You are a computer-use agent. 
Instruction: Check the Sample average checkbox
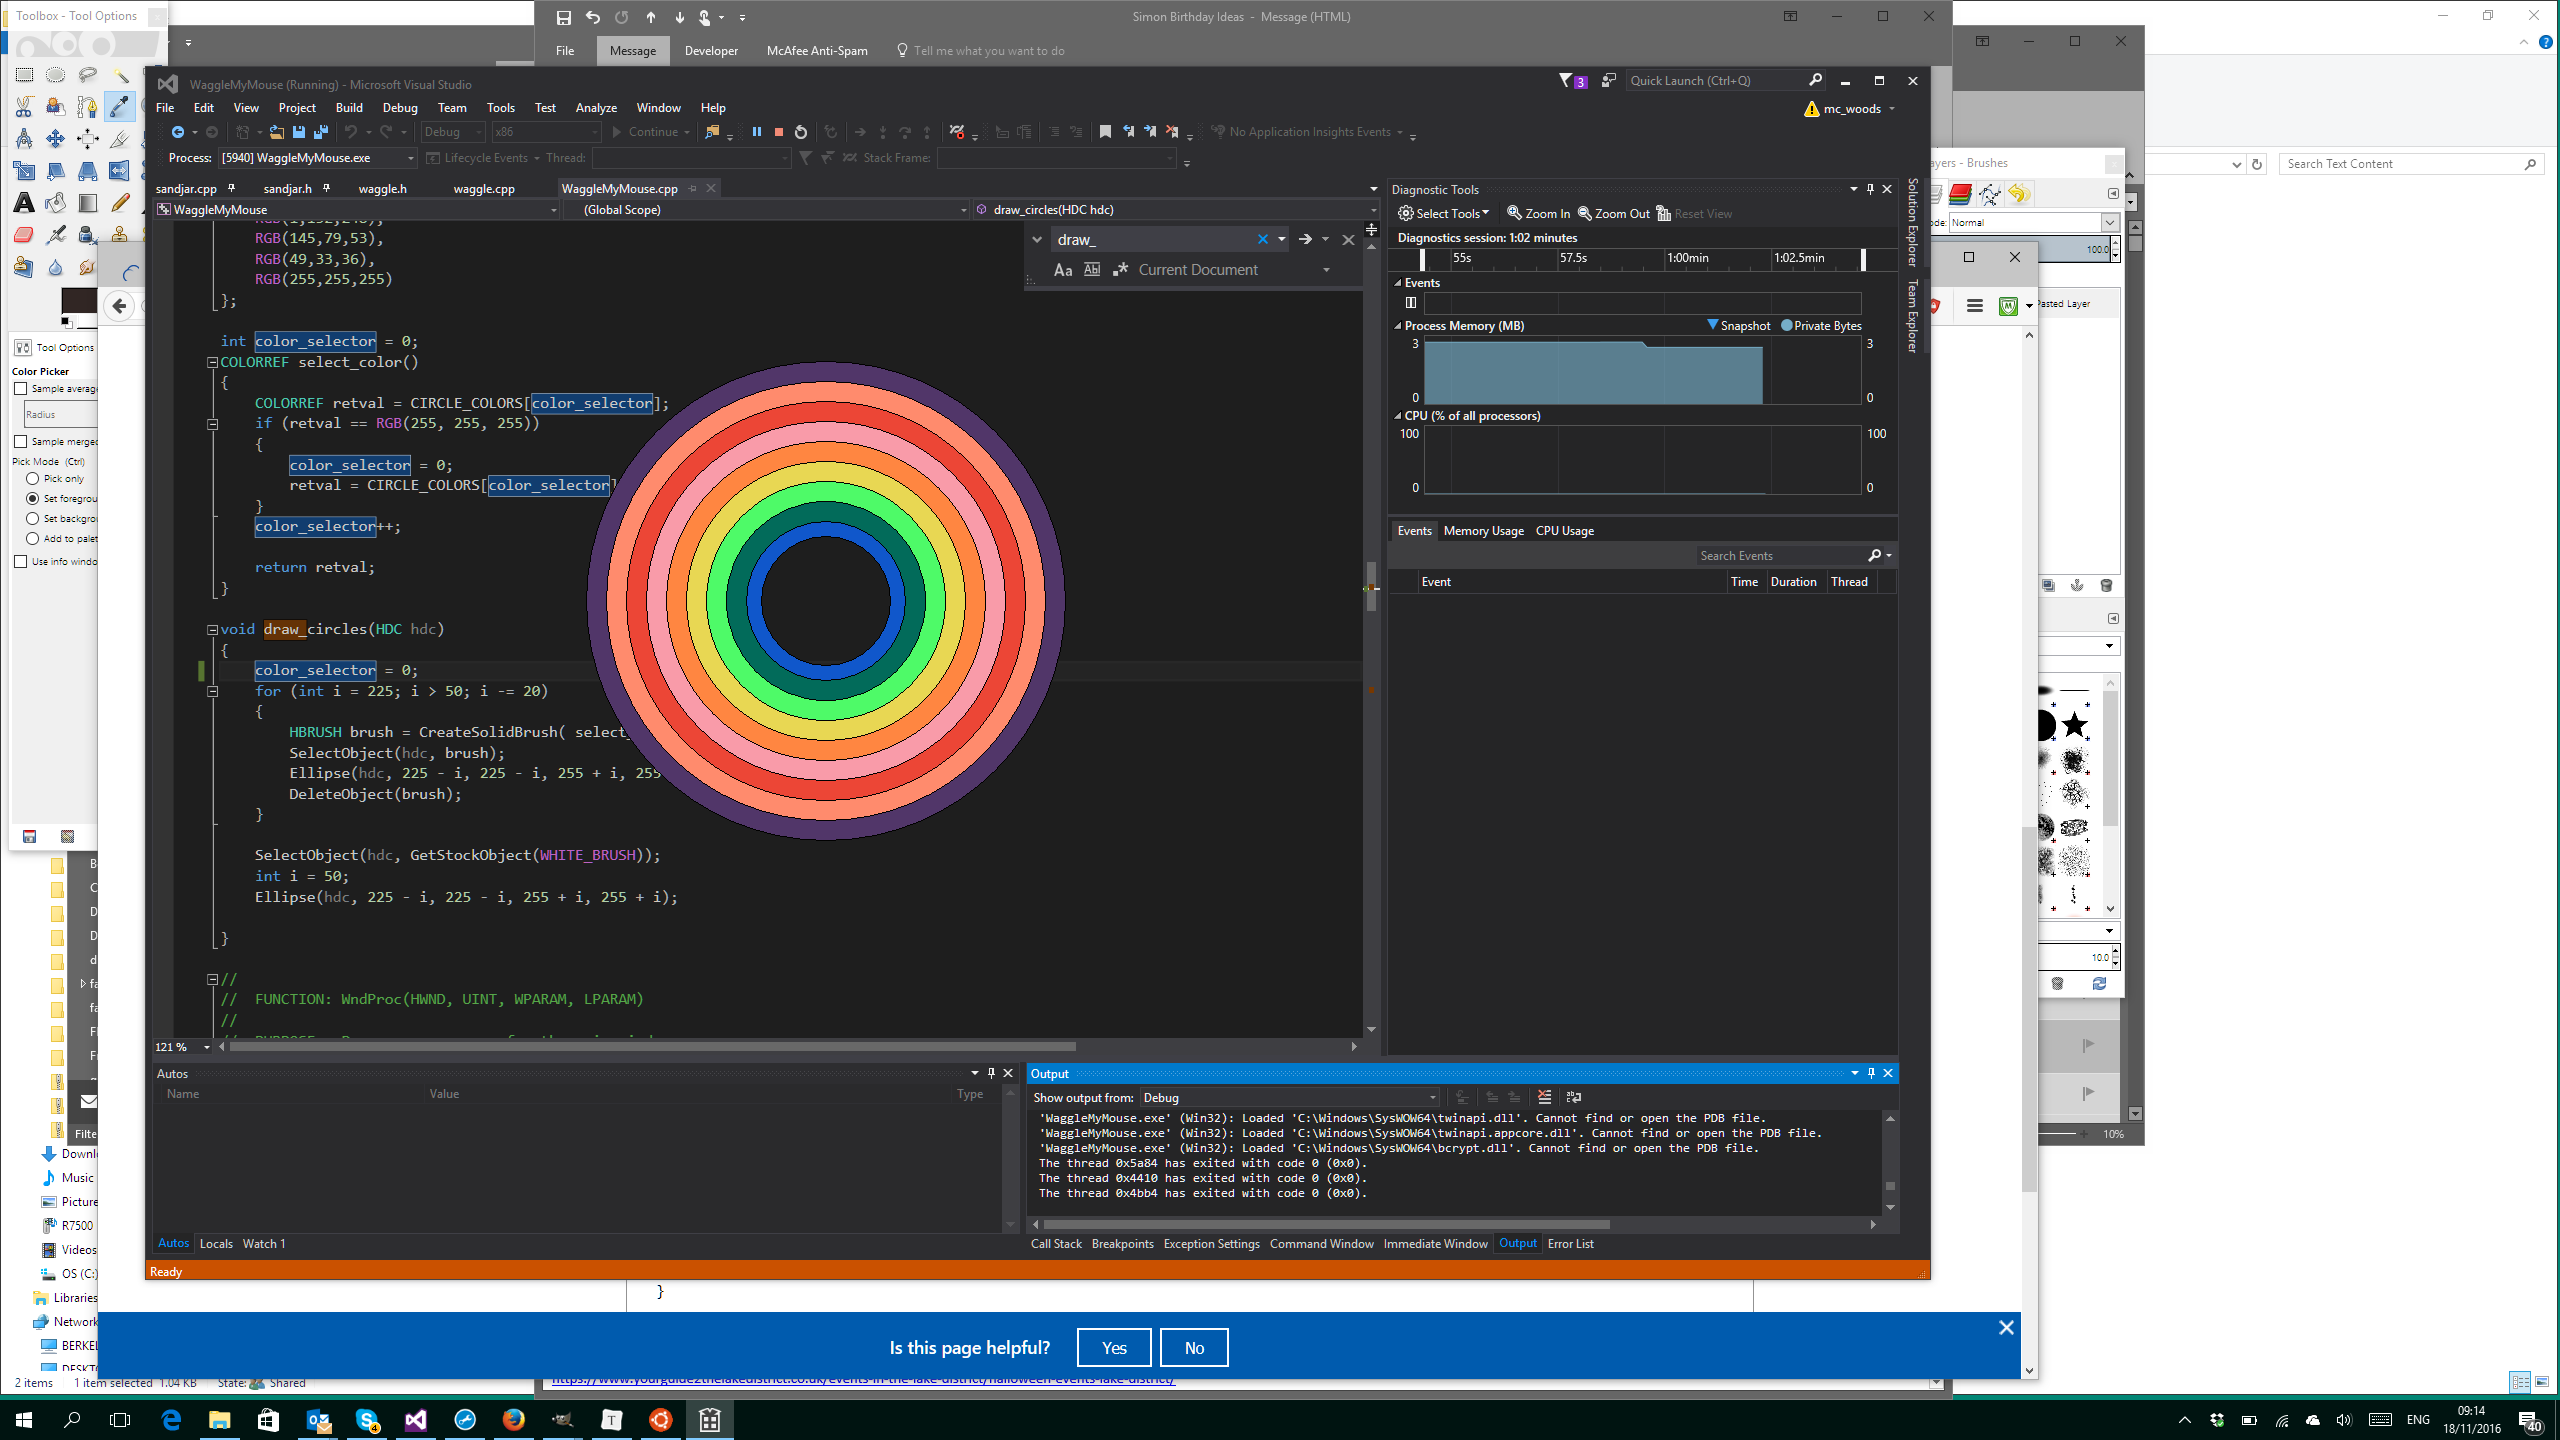pyautogui.click(x=21, y=388)
